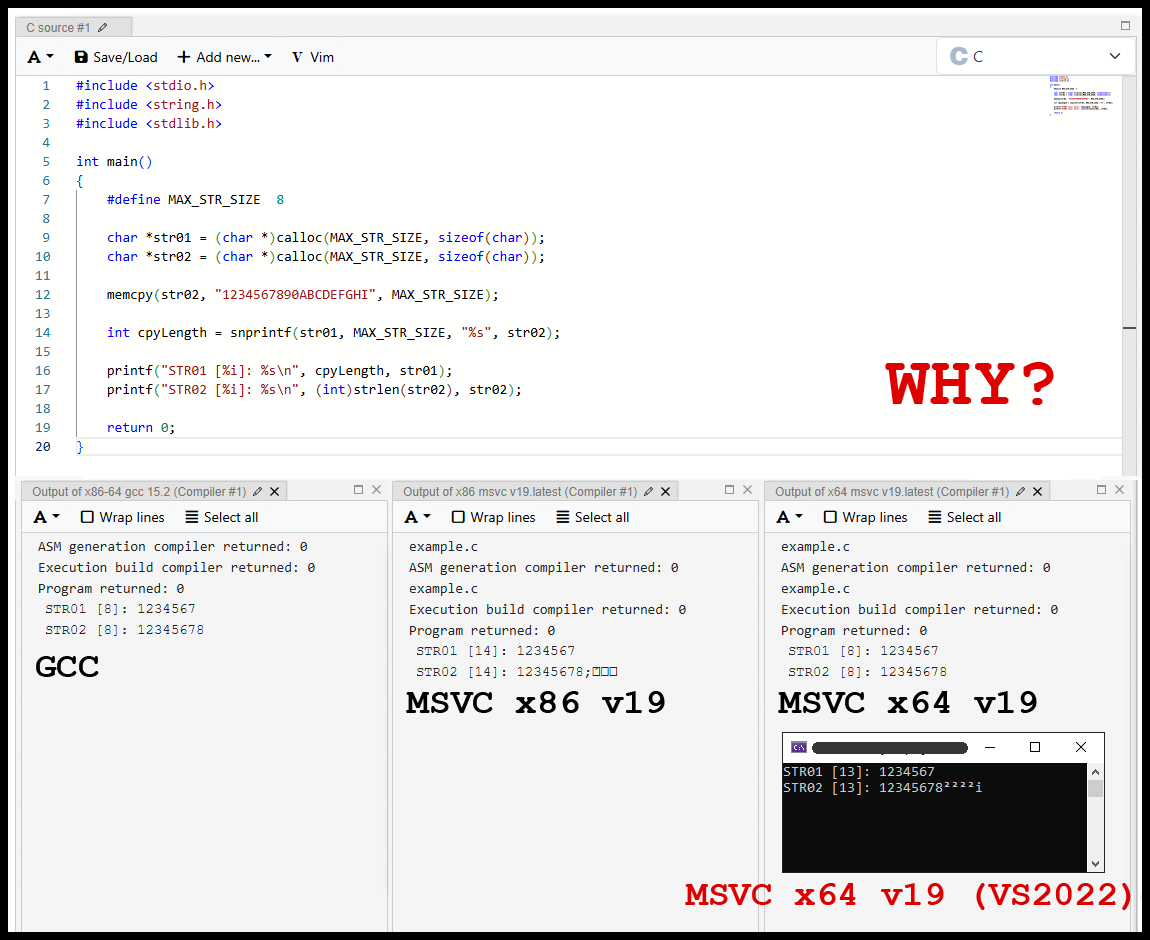This screenshot has width=1150, height=940.
Task: Close the x64 msvc v19.latest output tab
Action: click(1037, 491)
